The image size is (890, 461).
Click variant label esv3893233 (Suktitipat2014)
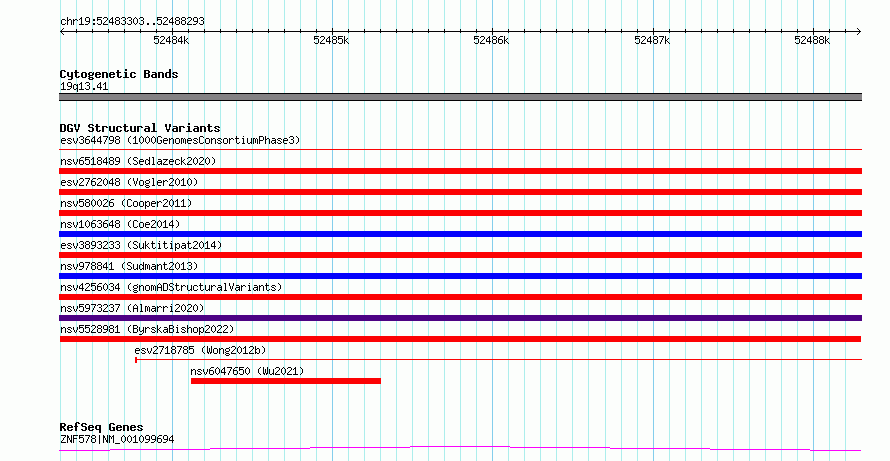point(141,245)
